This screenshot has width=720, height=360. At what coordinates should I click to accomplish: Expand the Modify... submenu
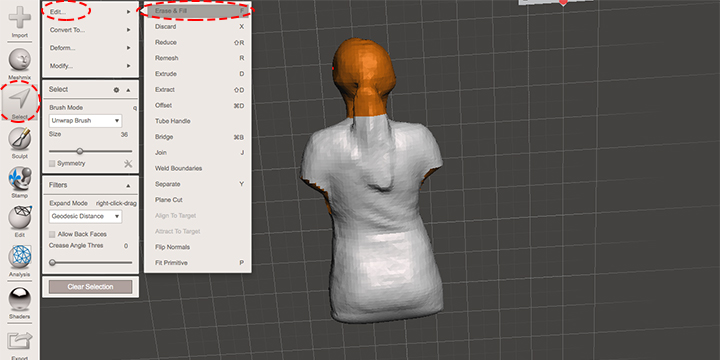[x=90, y=66]
